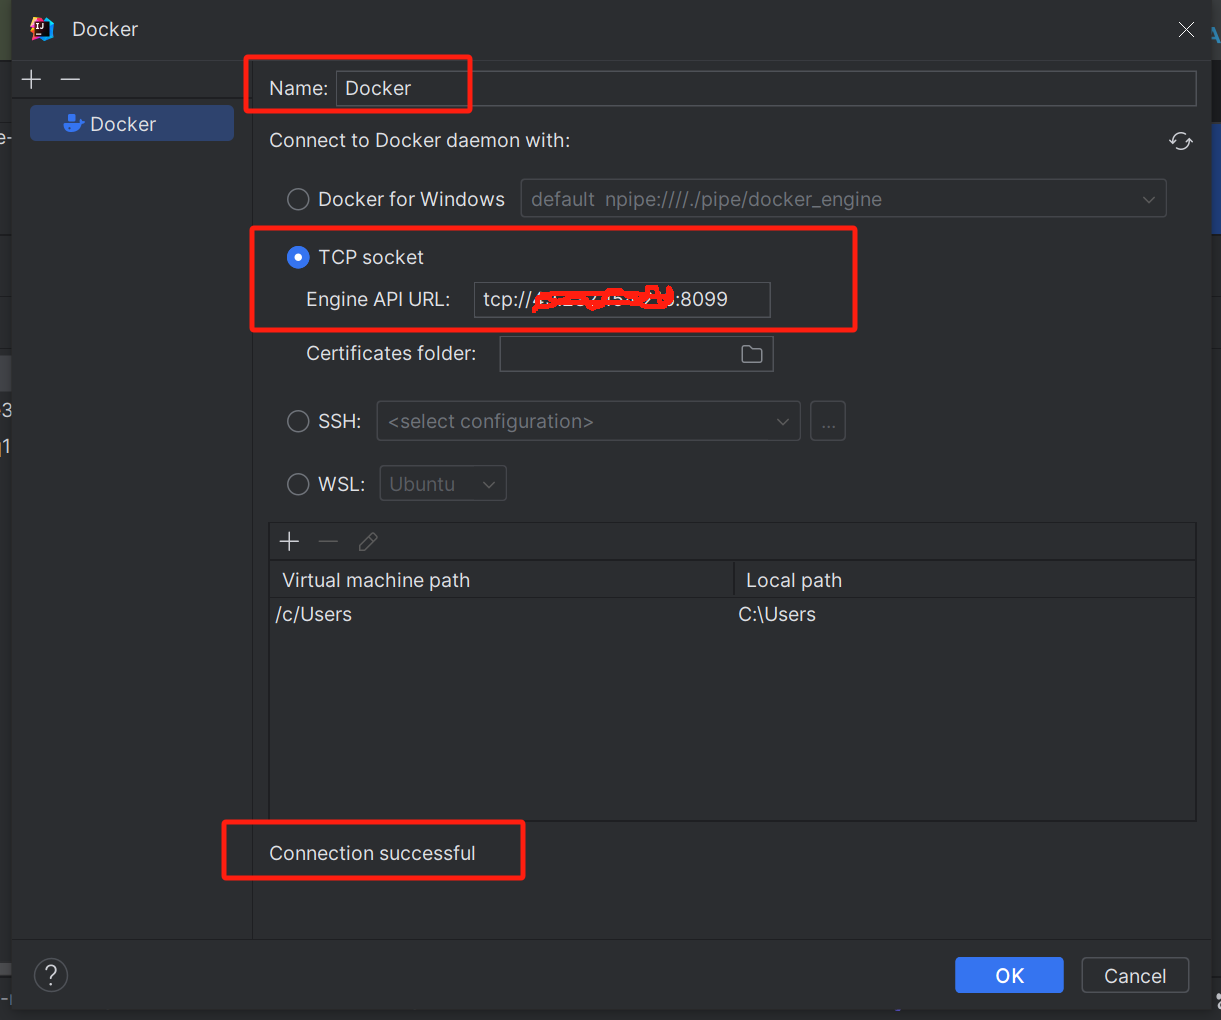Close the Docker dialog window
Viewport: 1221px width, 1020px height.
pos(1186,29)
